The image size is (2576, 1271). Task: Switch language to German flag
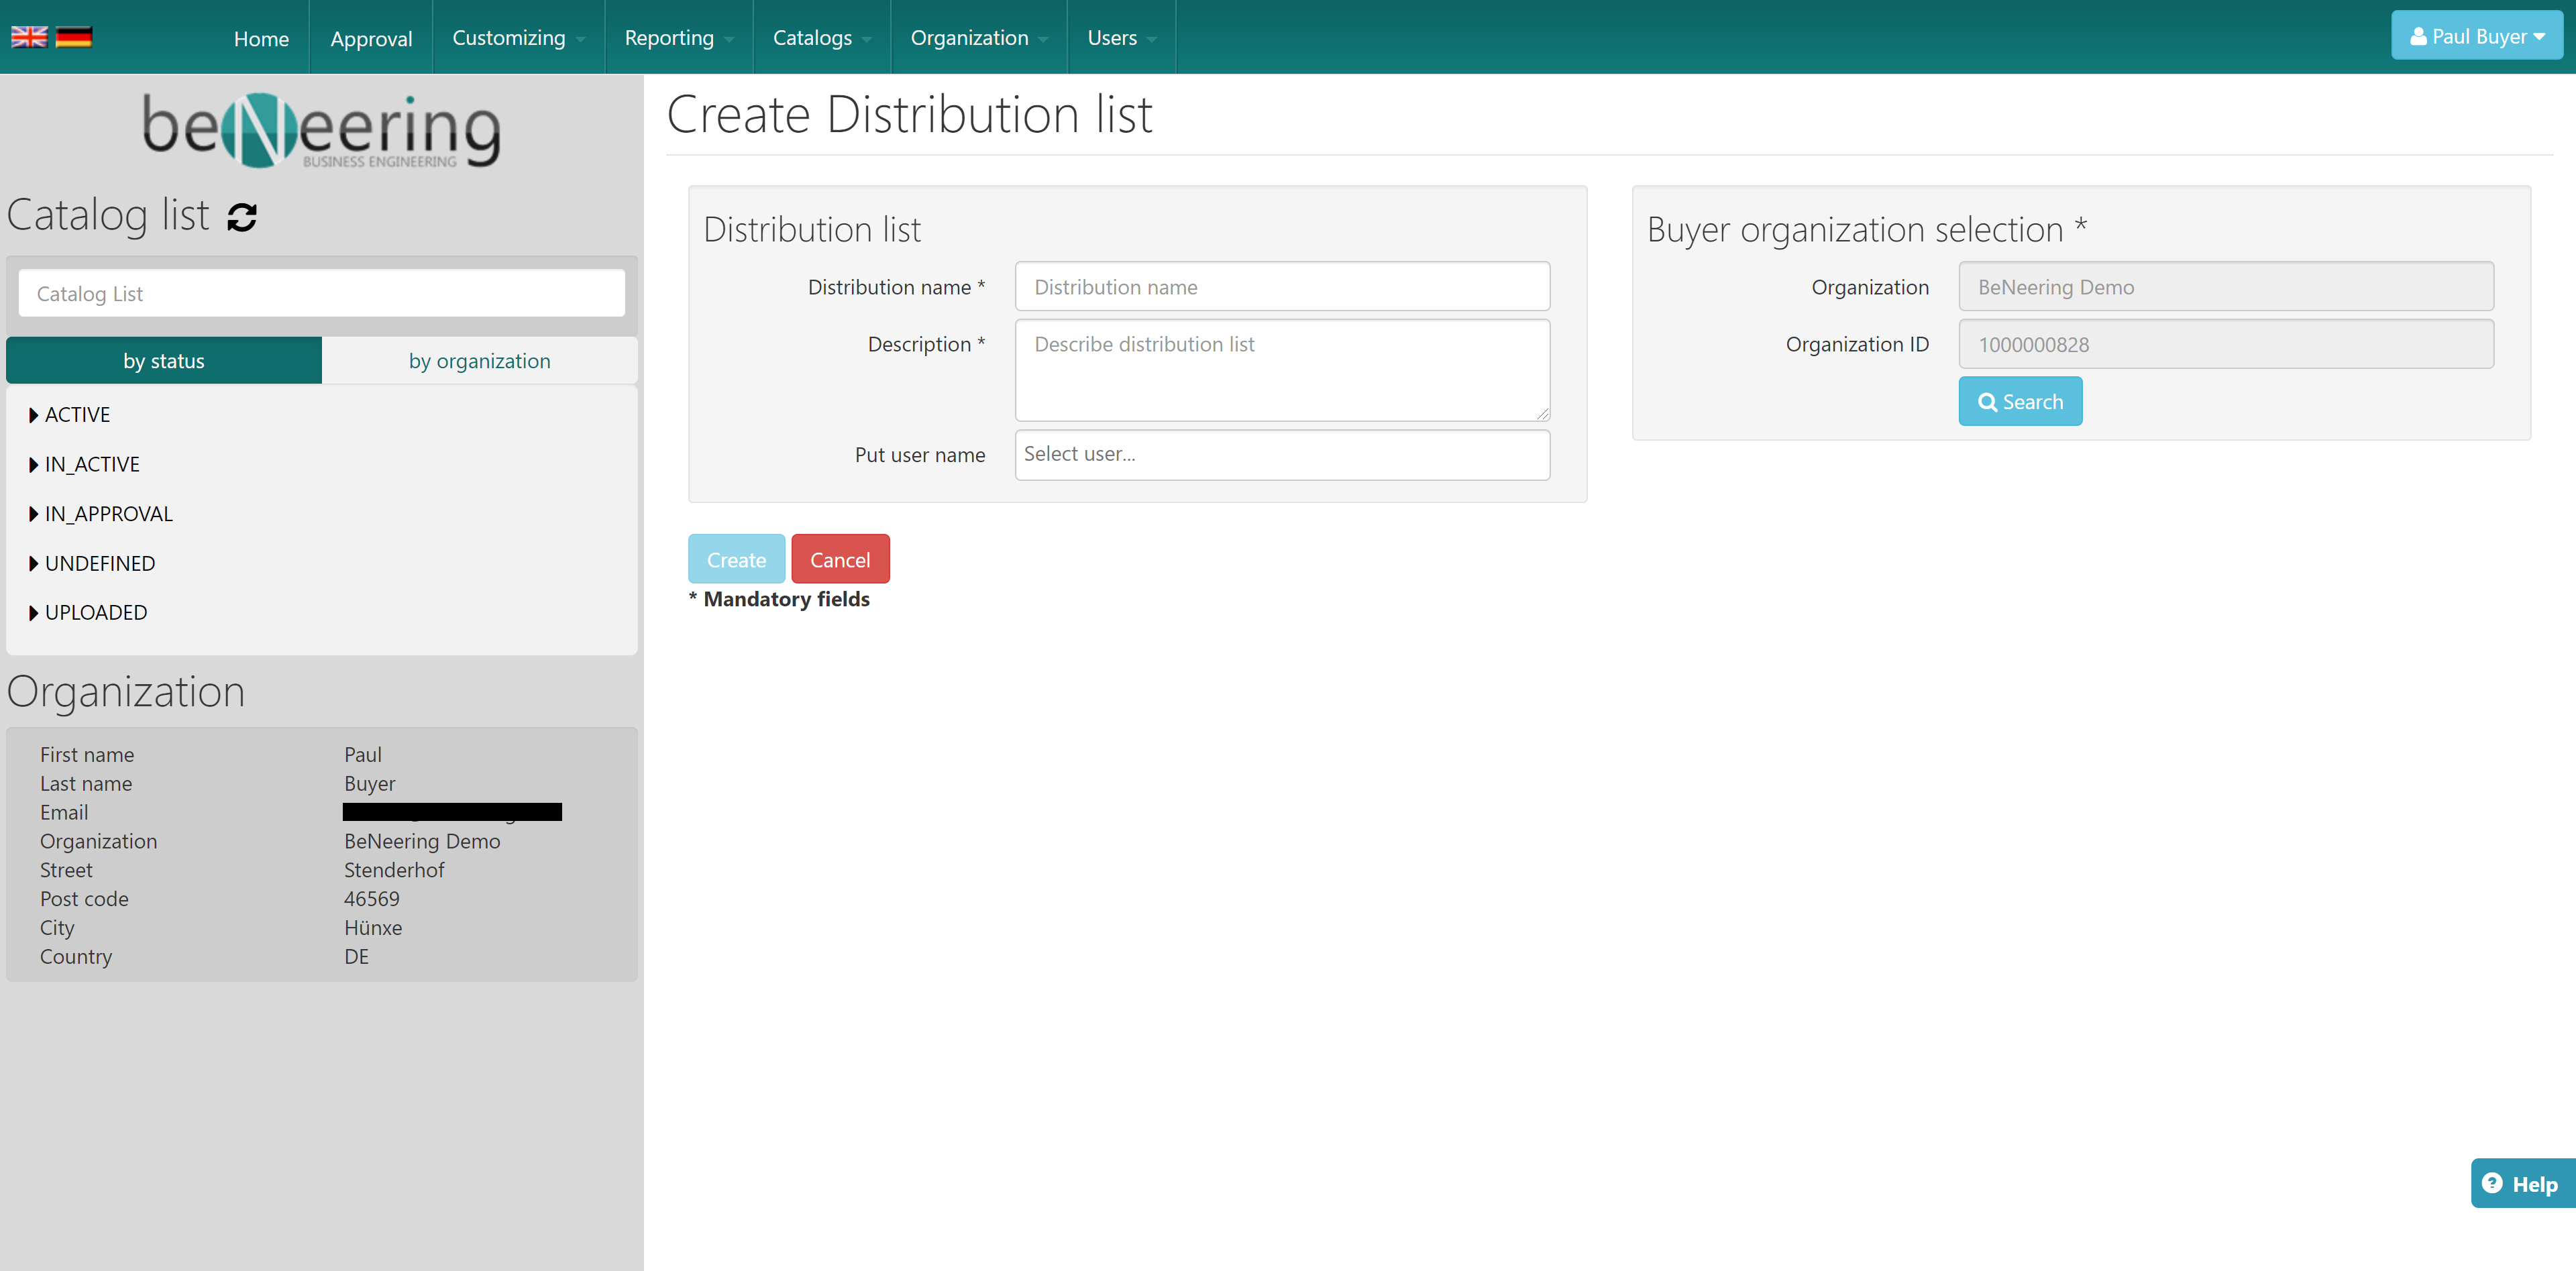pyautogui.click(x=73, y=37)
